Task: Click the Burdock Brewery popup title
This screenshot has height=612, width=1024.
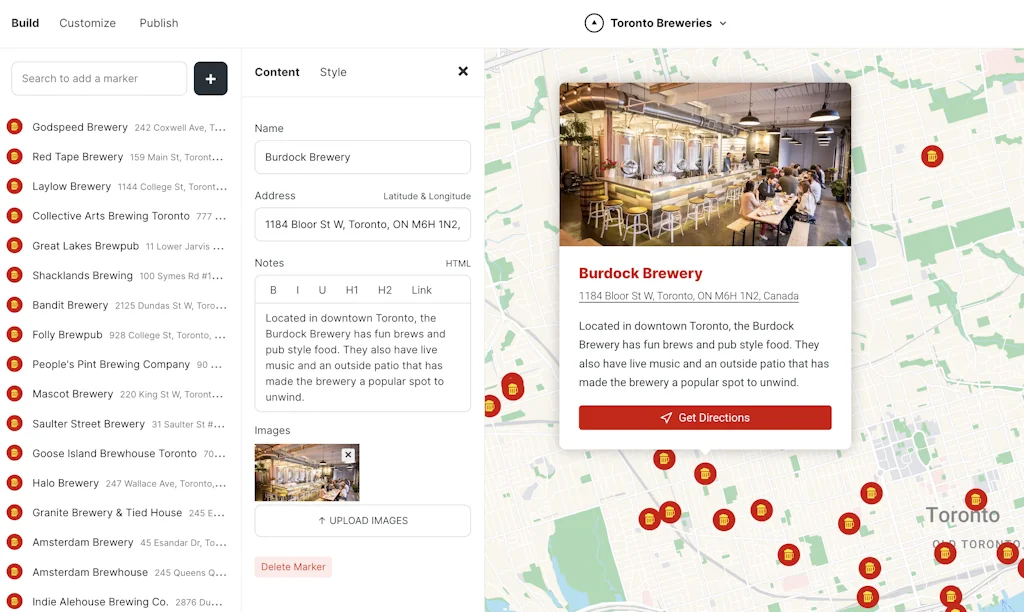Action: 640,273
